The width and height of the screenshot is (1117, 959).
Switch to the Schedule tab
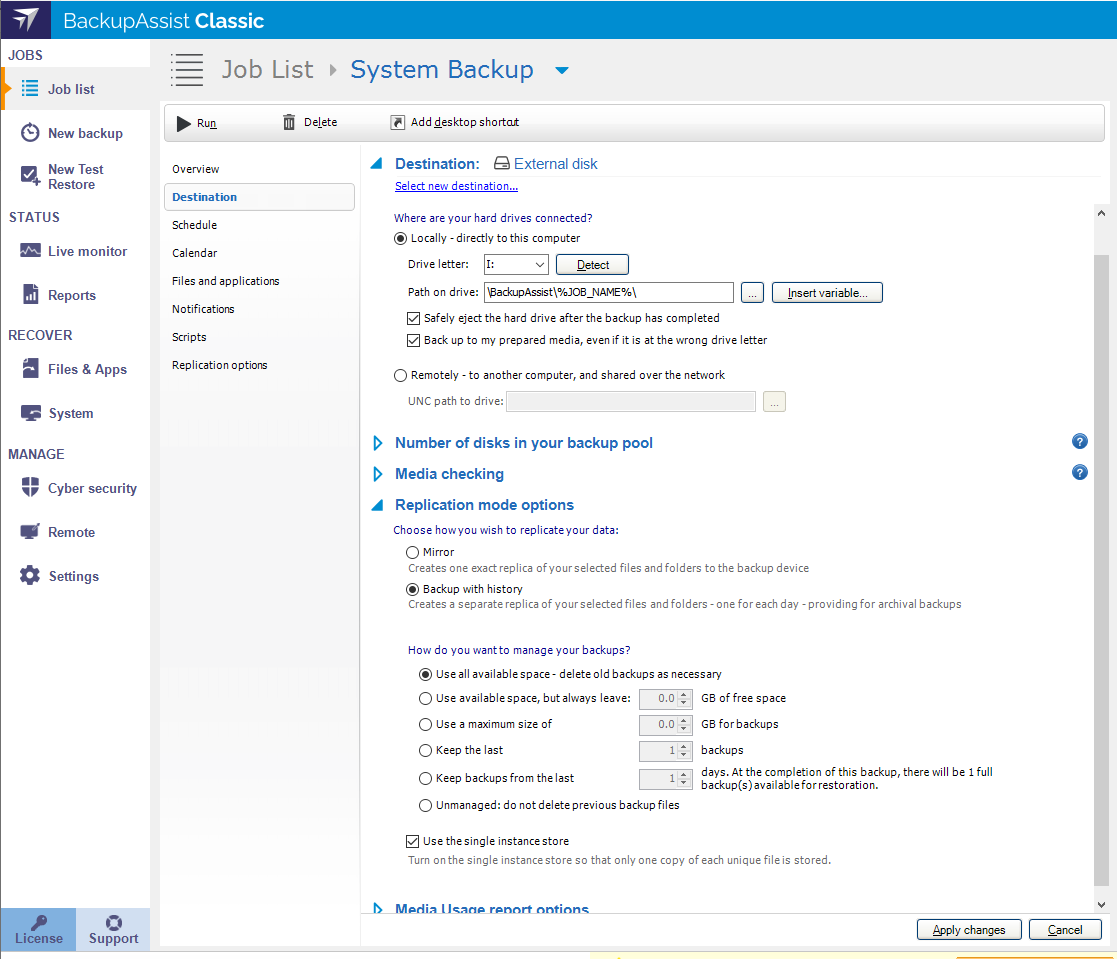pyautogui.click(x=194, y=225)
